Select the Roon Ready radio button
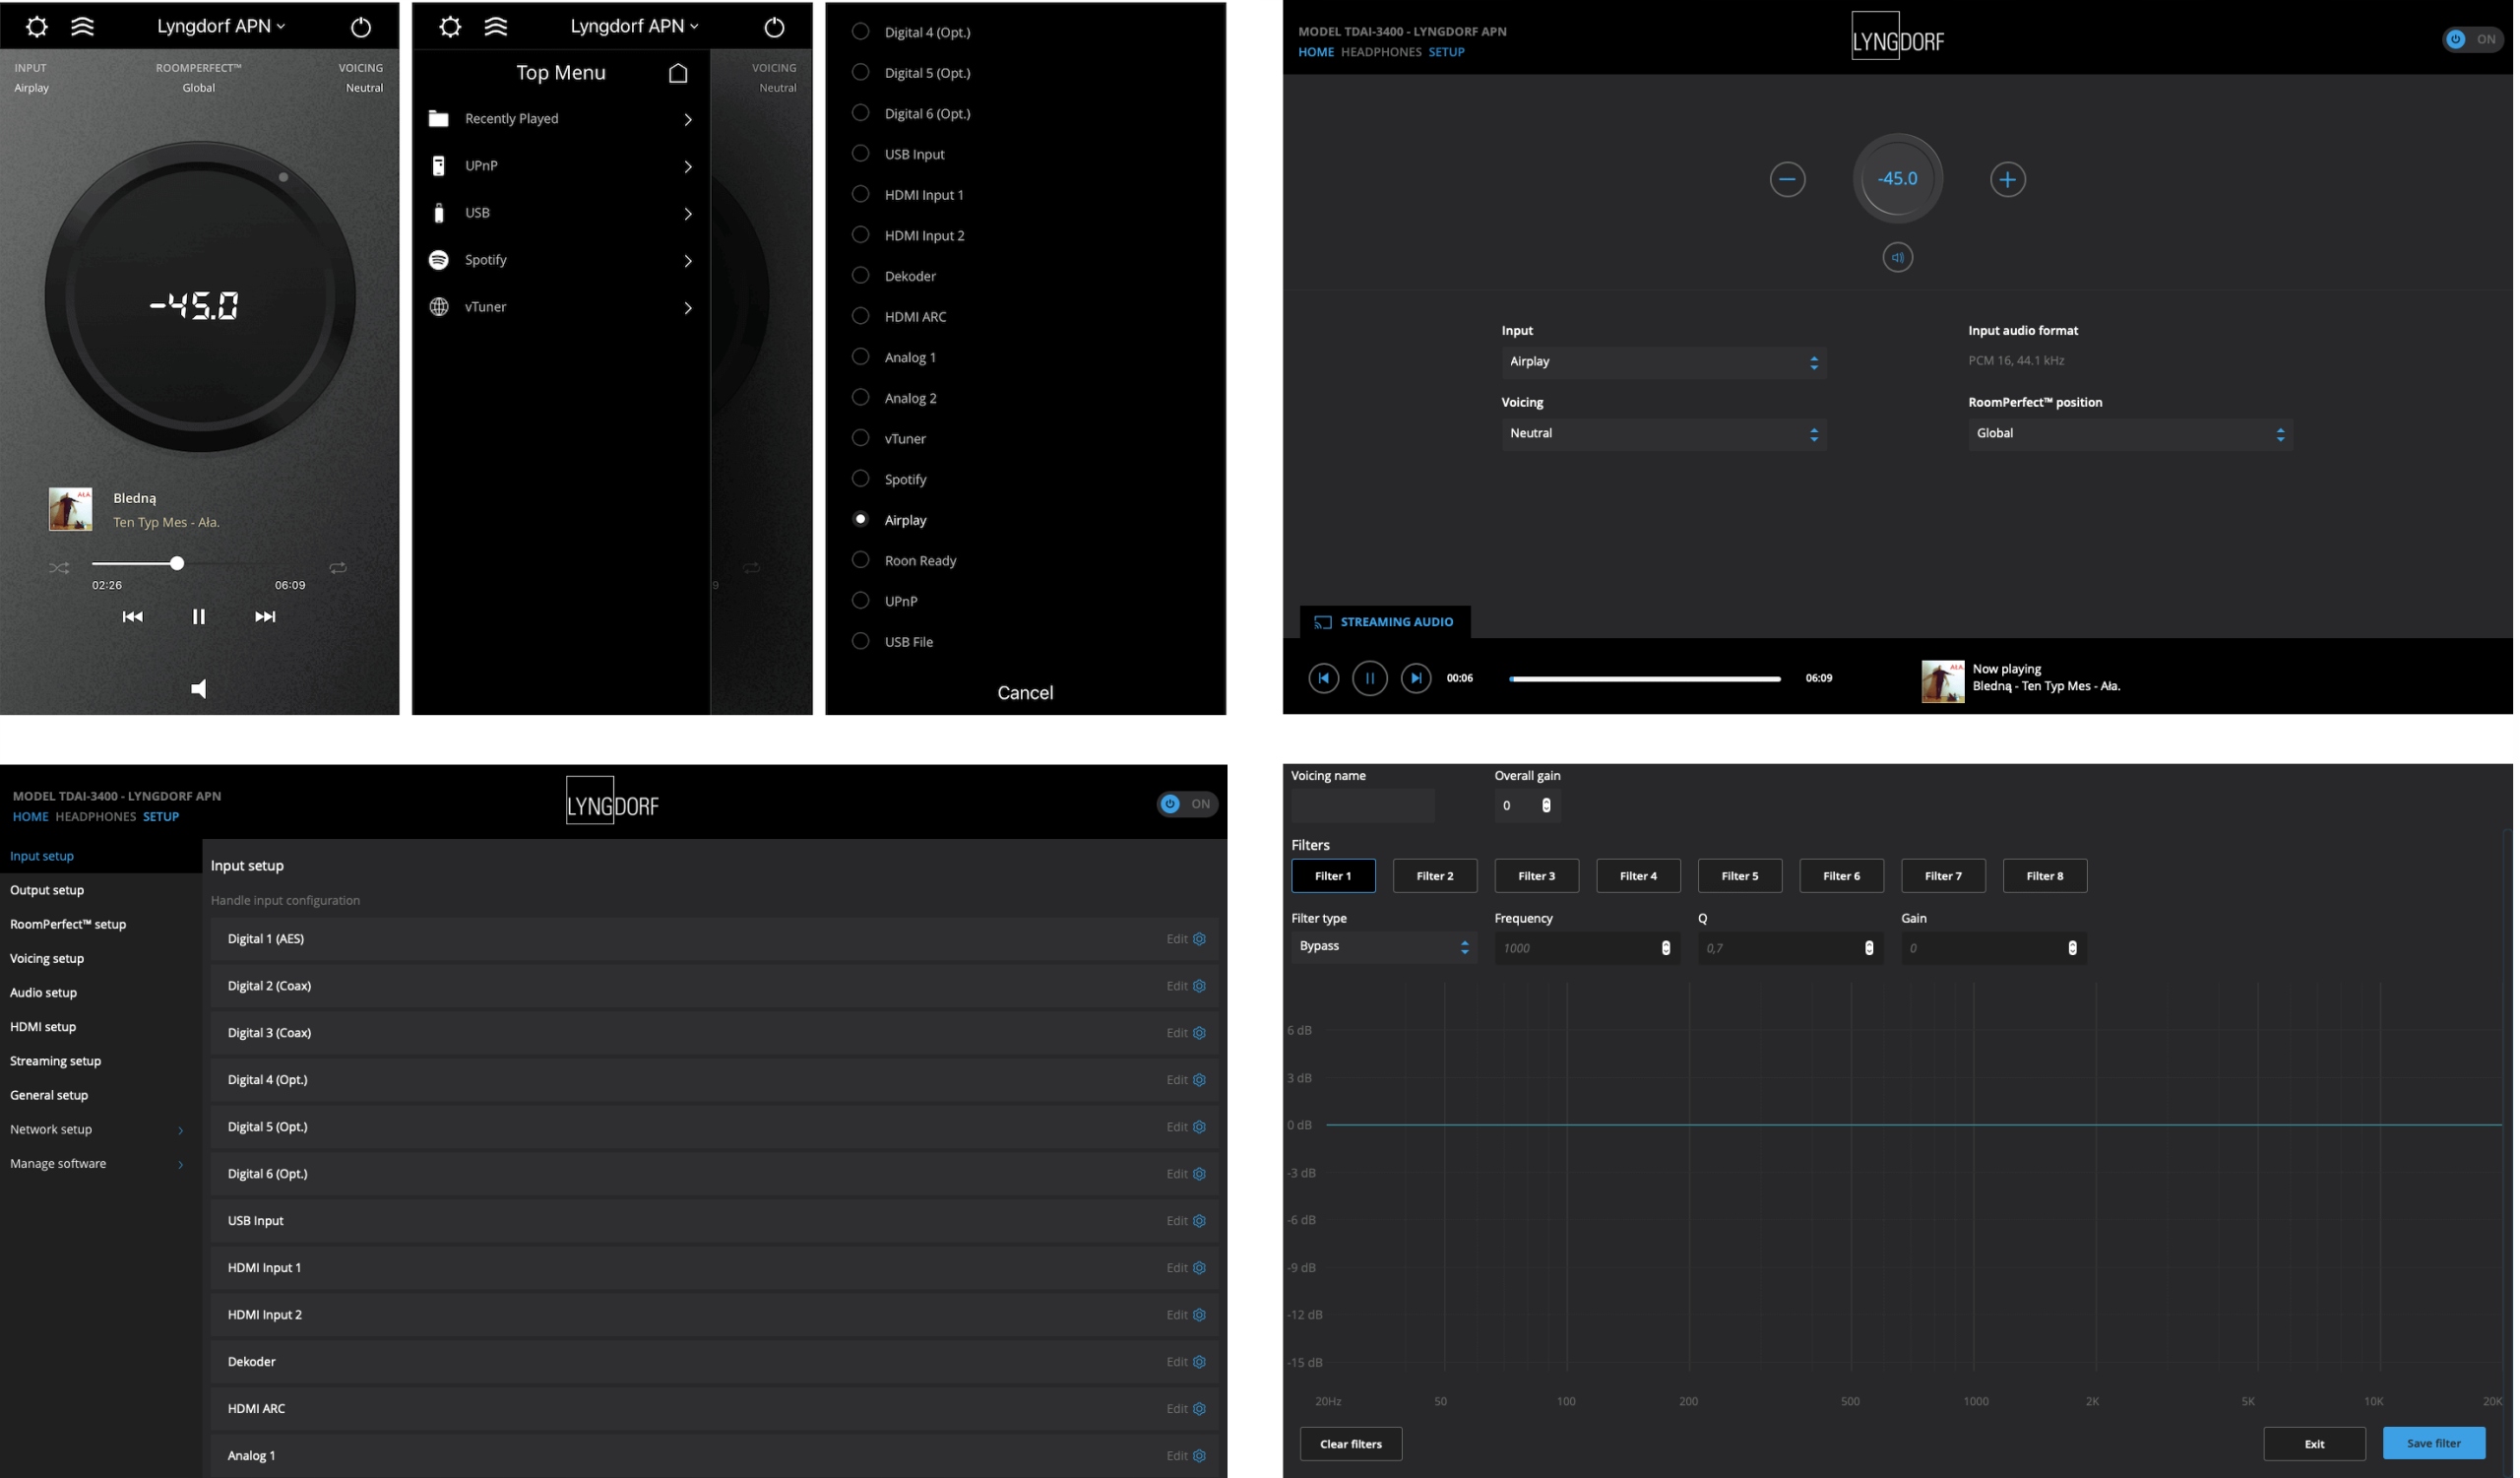The width and height of the screenshot is (2520, 1478). [860, 560]
